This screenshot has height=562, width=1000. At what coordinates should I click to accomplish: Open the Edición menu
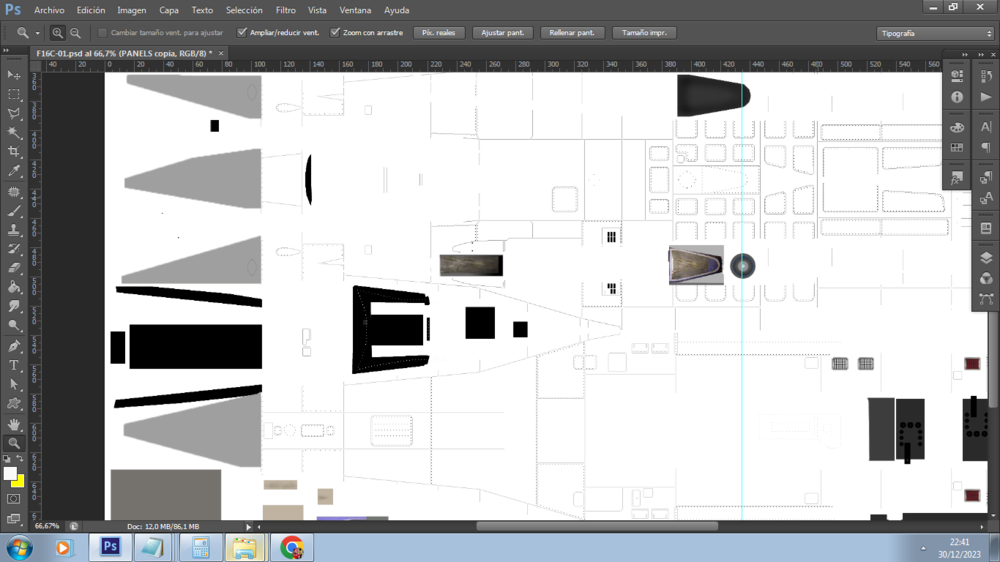click(91, 10)
